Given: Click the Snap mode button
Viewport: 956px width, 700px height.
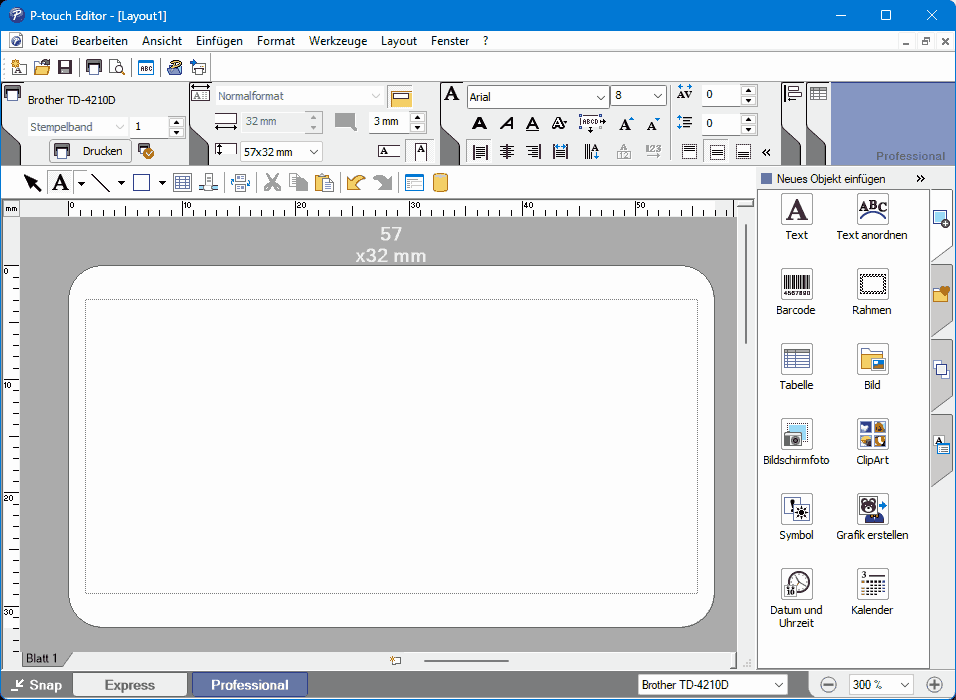Looking at the screenshot, I should 37,685.
